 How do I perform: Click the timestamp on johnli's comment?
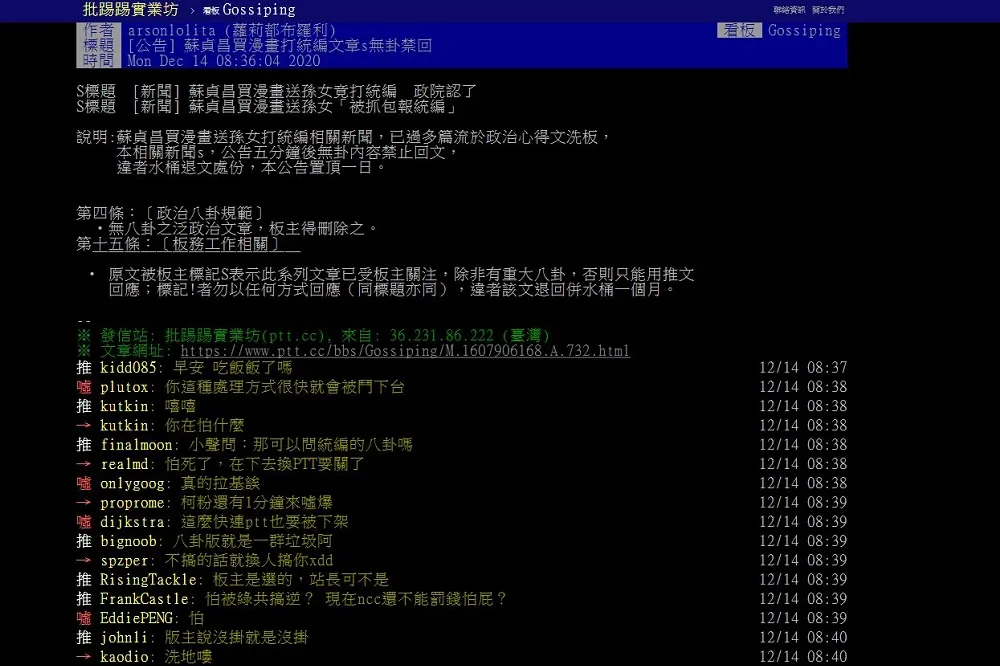click(802, 637)
